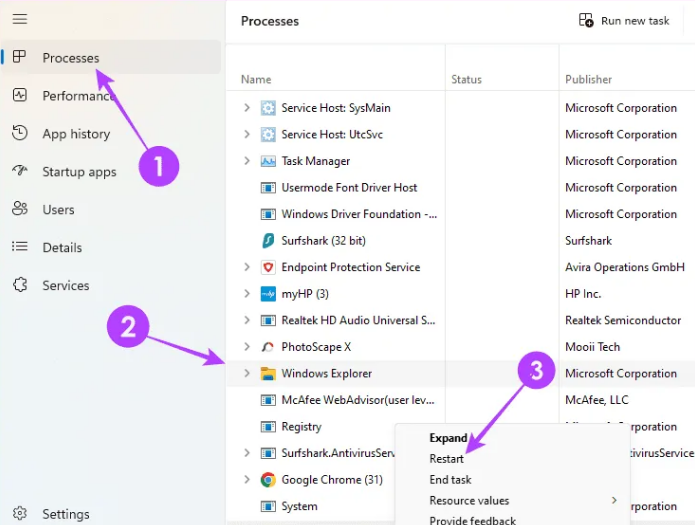
Task: Click the Processes sidebar icon
Action: (20, 57)
